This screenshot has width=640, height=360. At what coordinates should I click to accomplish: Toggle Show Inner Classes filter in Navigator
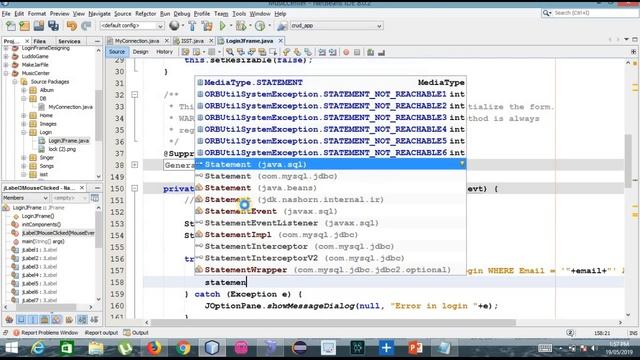[x=57, y=319]
